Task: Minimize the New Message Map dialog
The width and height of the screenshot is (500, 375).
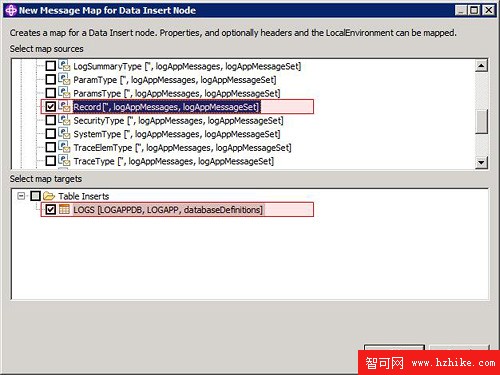Action: [x=461, y=10]
